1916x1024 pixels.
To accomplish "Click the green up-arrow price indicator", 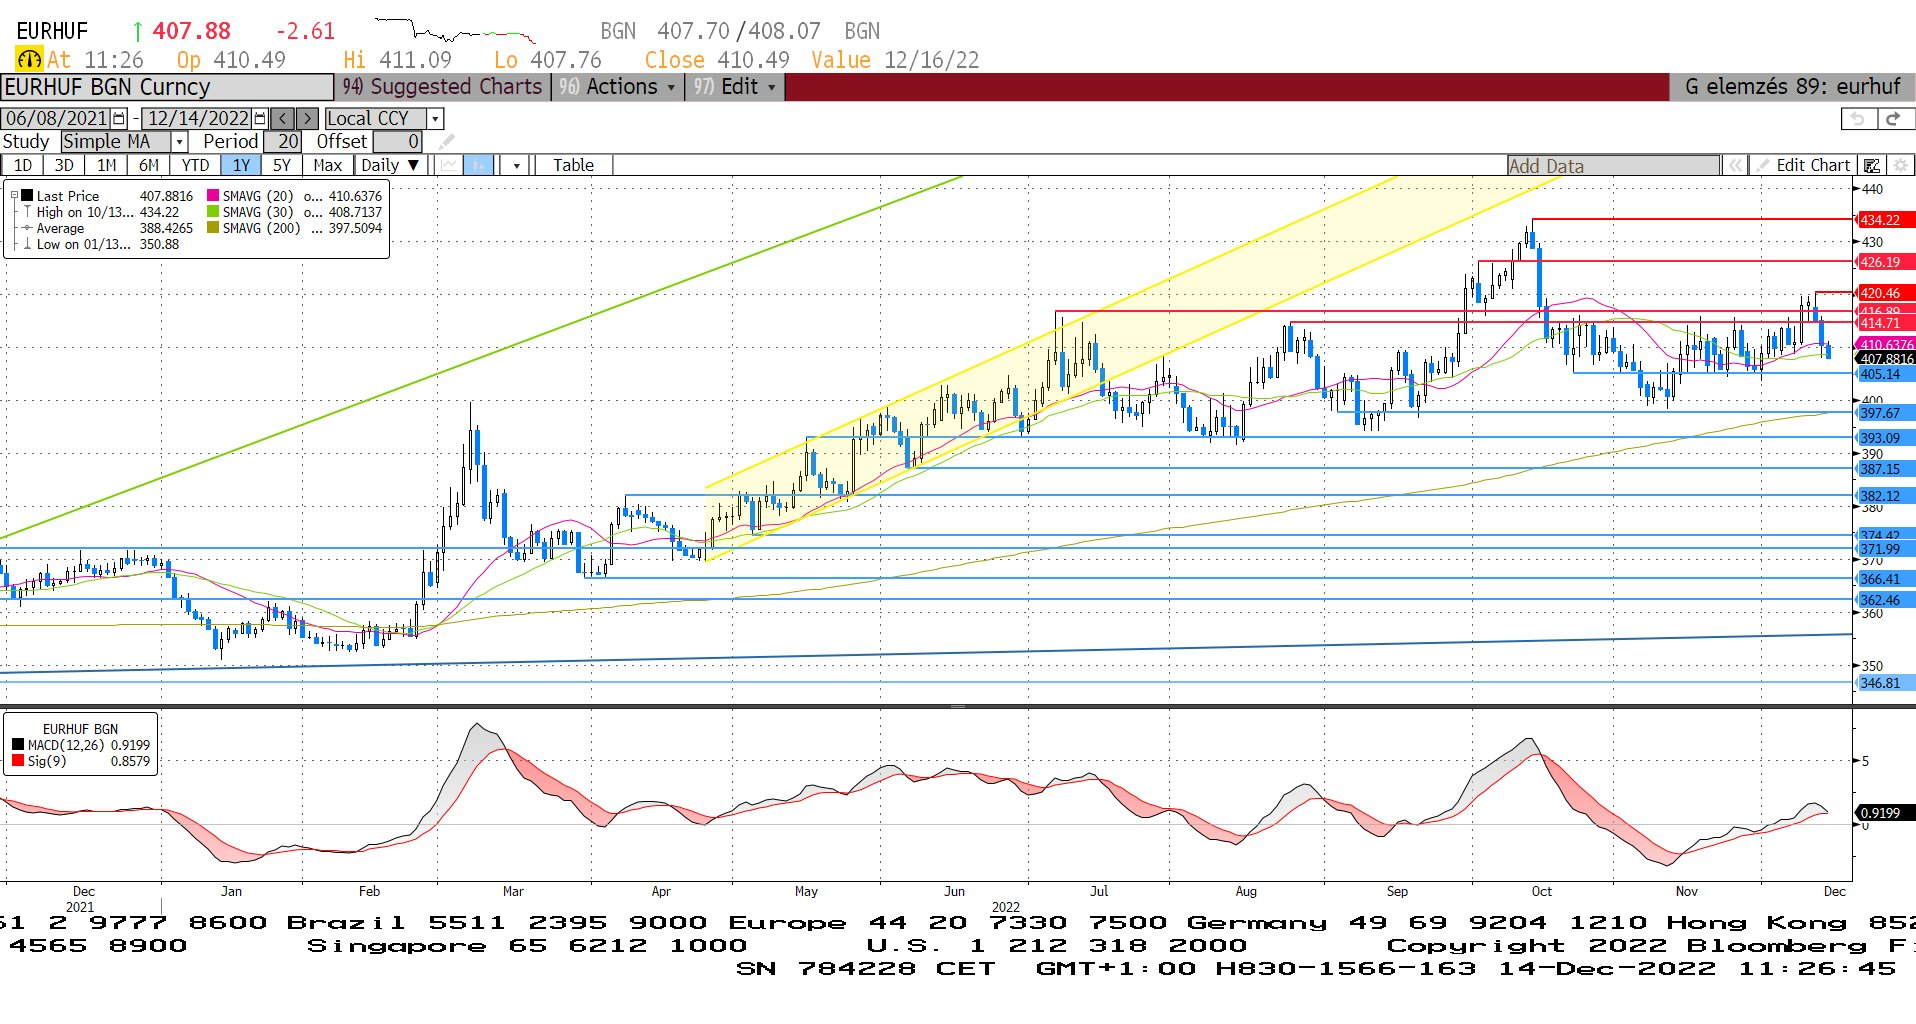I will 138,32.
